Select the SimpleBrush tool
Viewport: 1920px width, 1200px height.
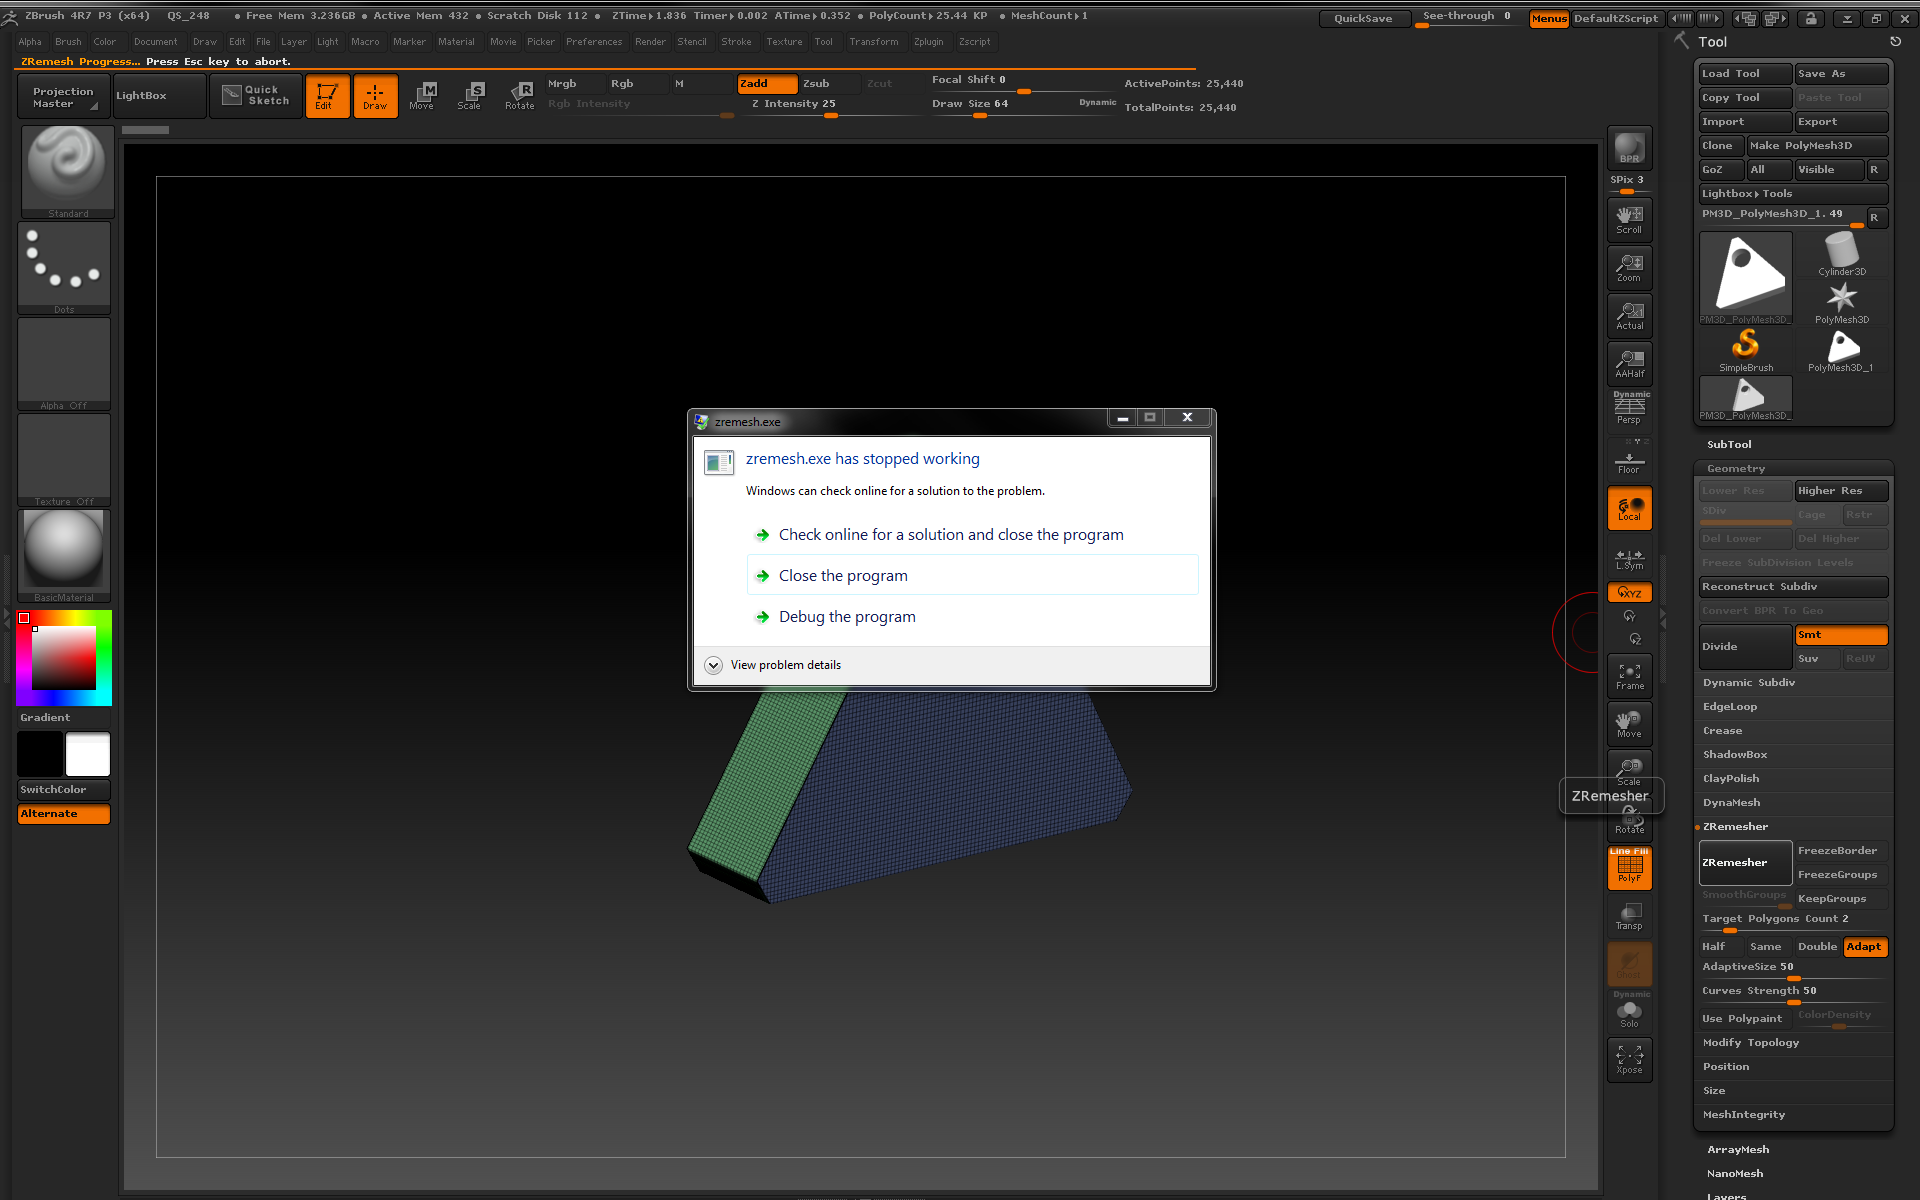(1746, 351)
